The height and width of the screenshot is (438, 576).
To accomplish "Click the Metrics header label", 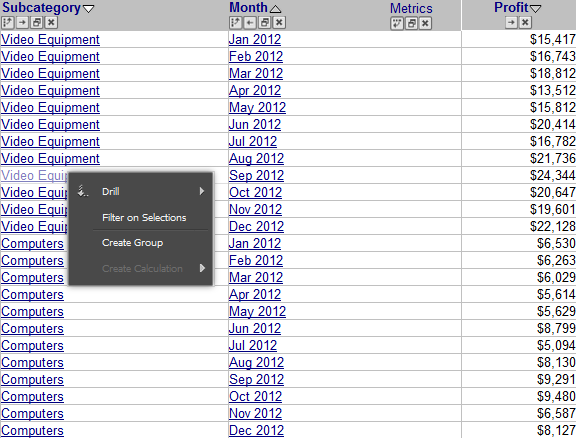I will point(411,8).
